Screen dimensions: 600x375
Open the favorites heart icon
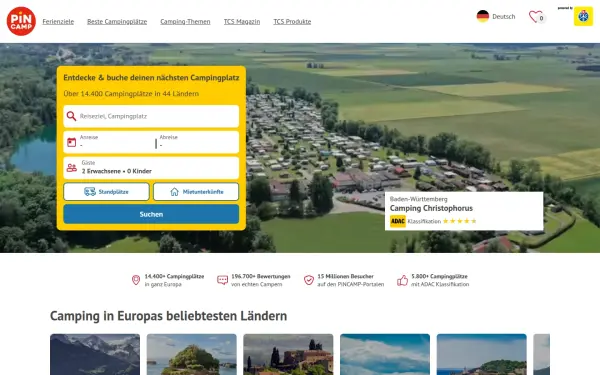click(x=536, y=16)
